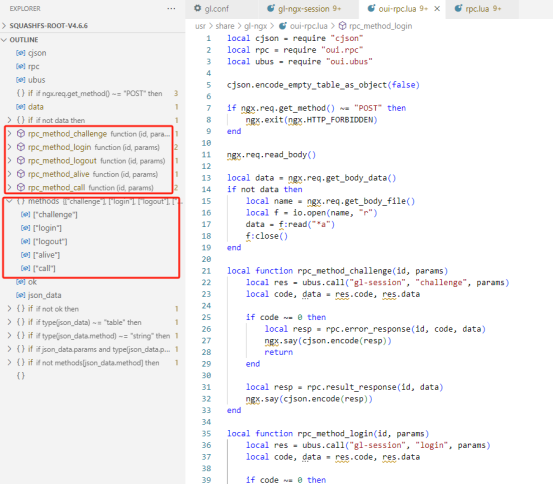Viewport: 554px width, 485px height.
Task: Click the gear icon on gl.conf tab
Action: [x=198, y=8]
